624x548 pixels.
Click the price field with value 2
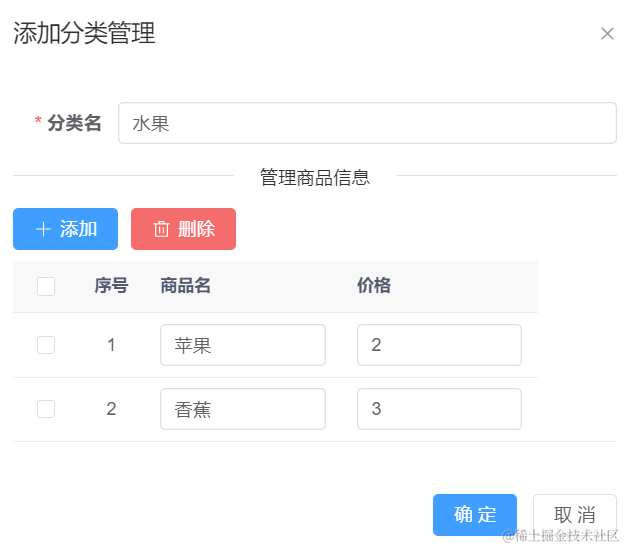(439, 345)
